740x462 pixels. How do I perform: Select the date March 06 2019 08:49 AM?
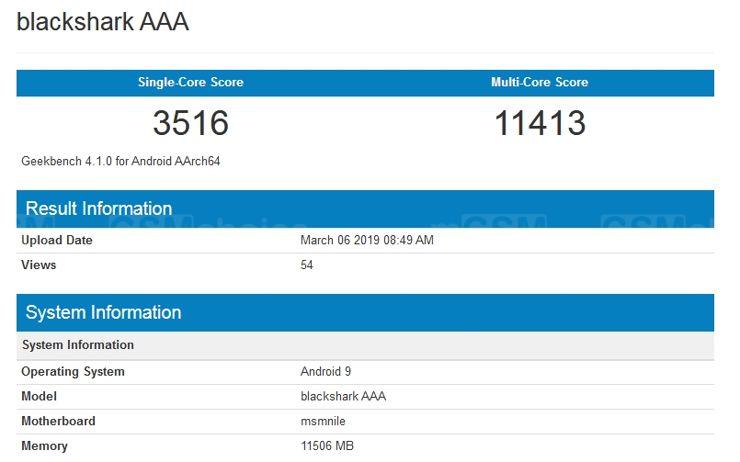point(367,240)
